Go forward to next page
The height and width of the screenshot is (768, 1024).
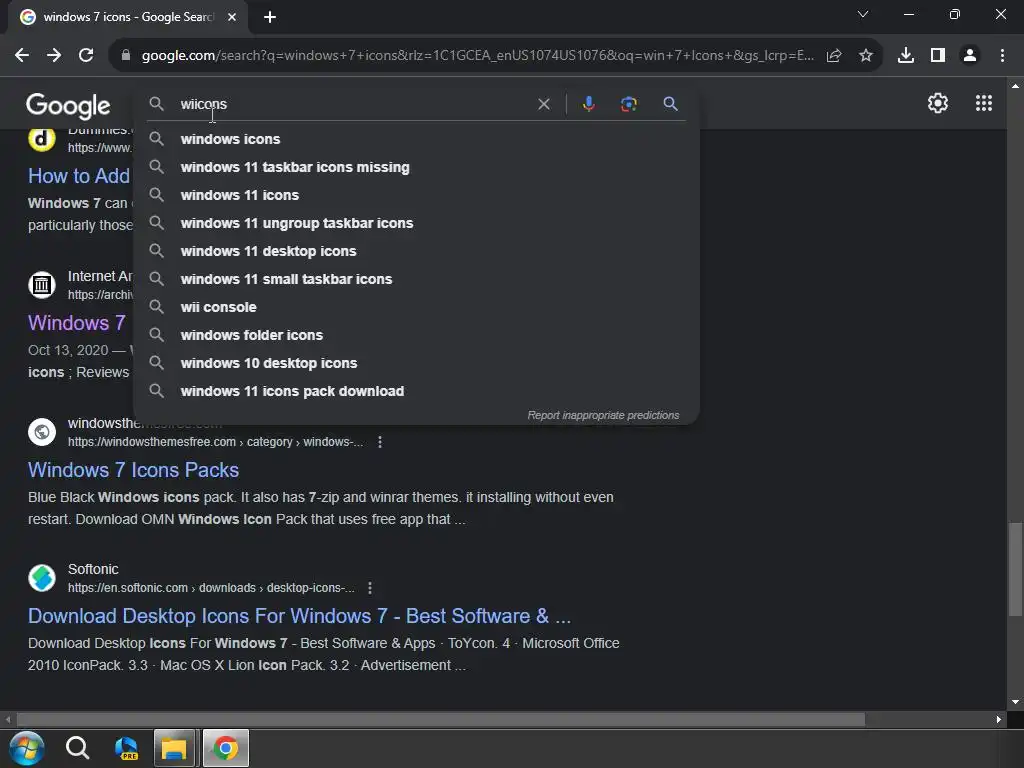54,56
